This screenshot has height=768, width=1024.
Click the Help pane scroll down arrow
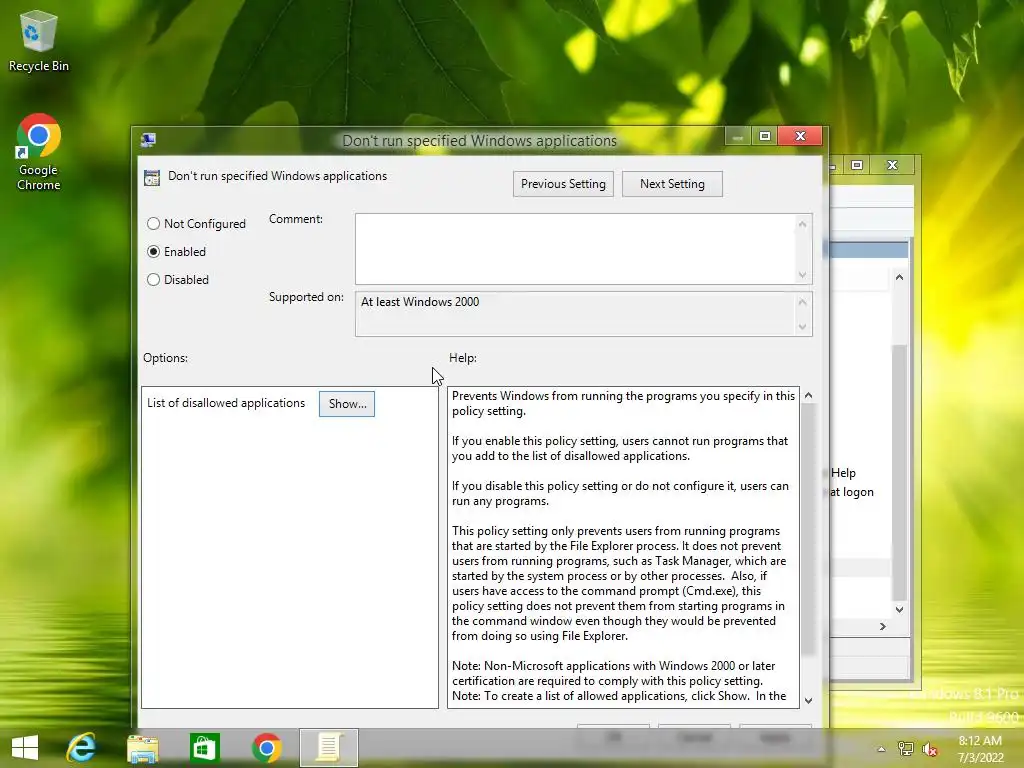(x=808, y=700)
